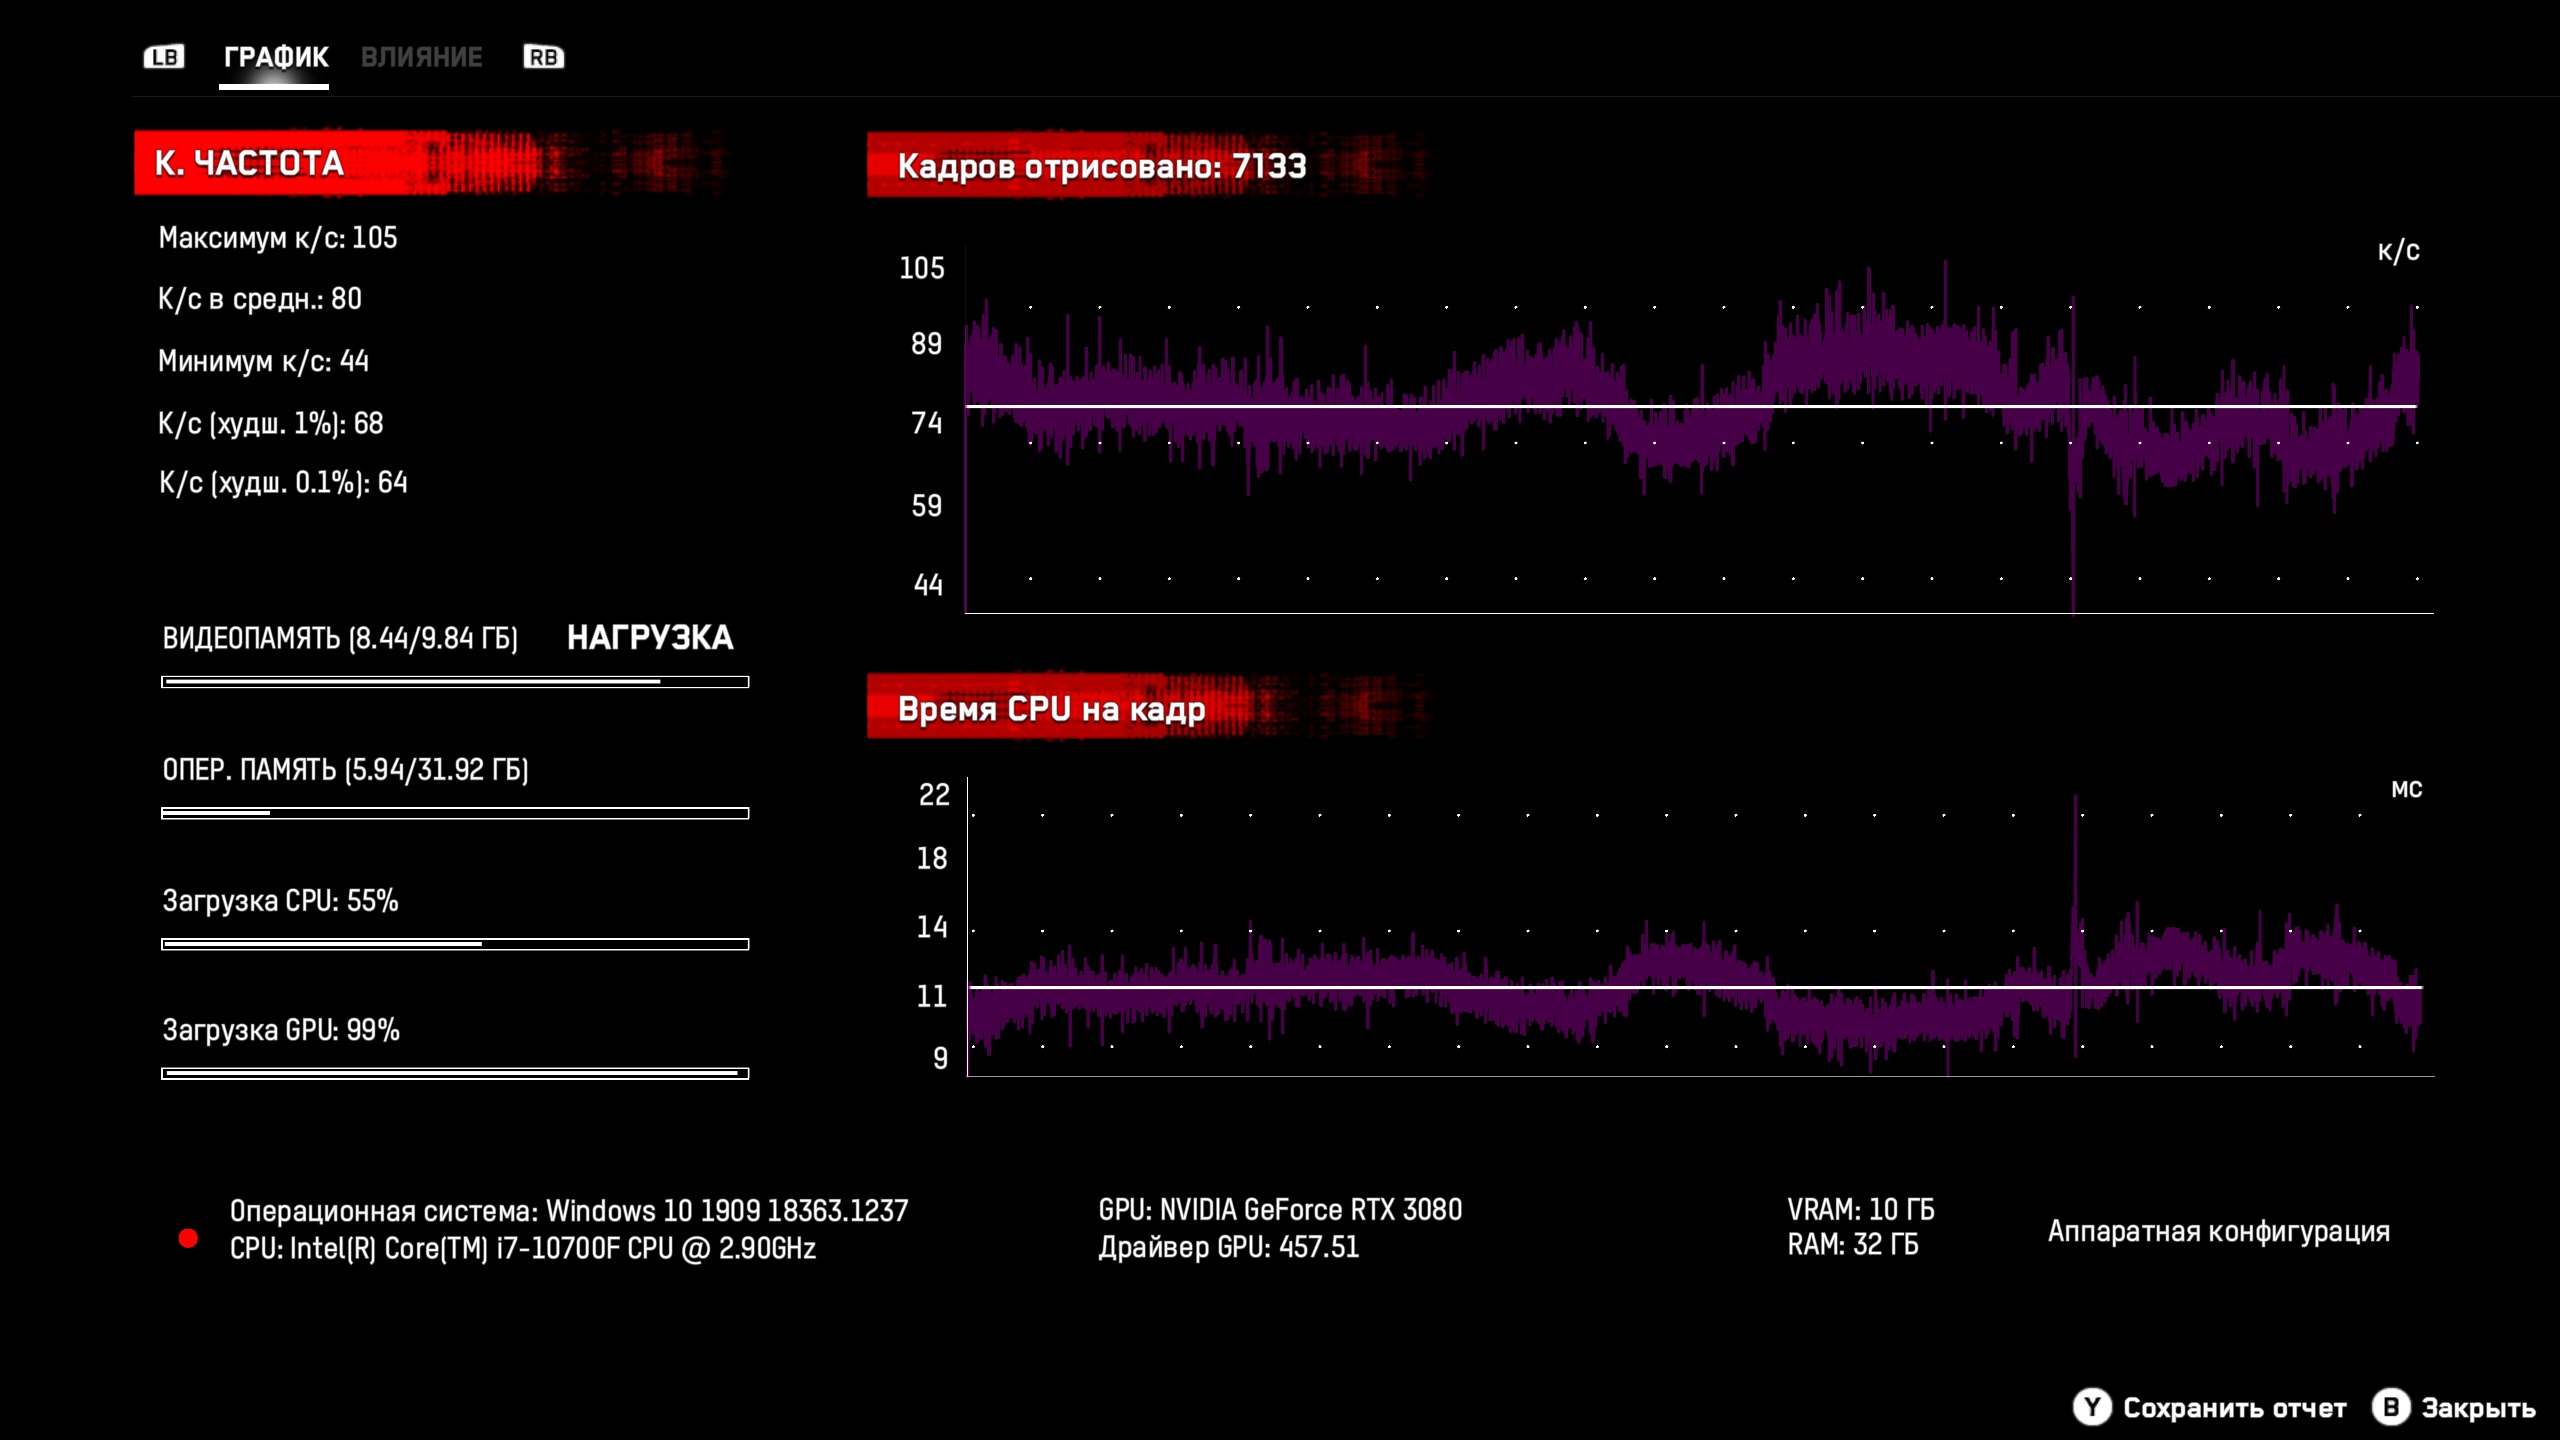The image size is (2560, 1440).
Task: Click the RB bumper icon
Action: 543,57
